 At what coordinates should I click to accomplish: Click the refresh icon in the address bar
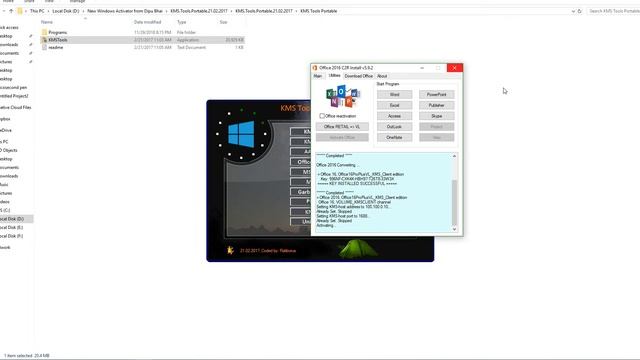click(580, 11)
